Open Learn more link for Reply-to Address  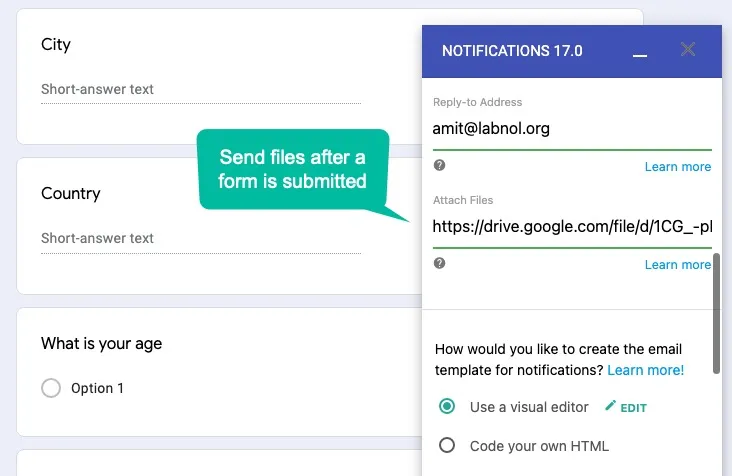[x=678, y=167]
